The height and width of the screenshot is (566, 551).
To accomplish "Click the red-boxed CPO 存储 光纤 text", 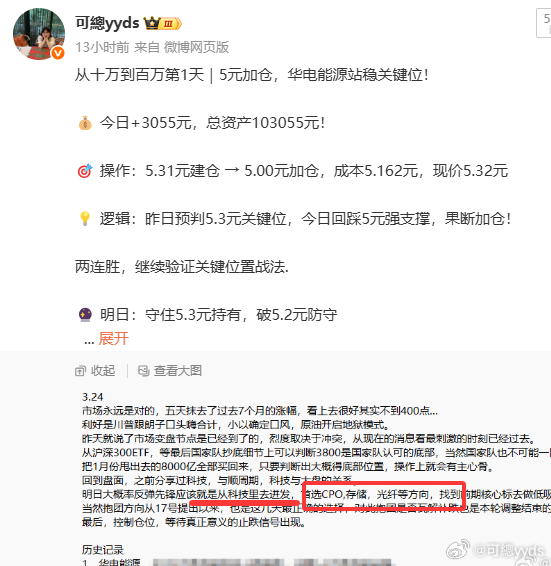I will pyautogui.click(x=383, y=495).
